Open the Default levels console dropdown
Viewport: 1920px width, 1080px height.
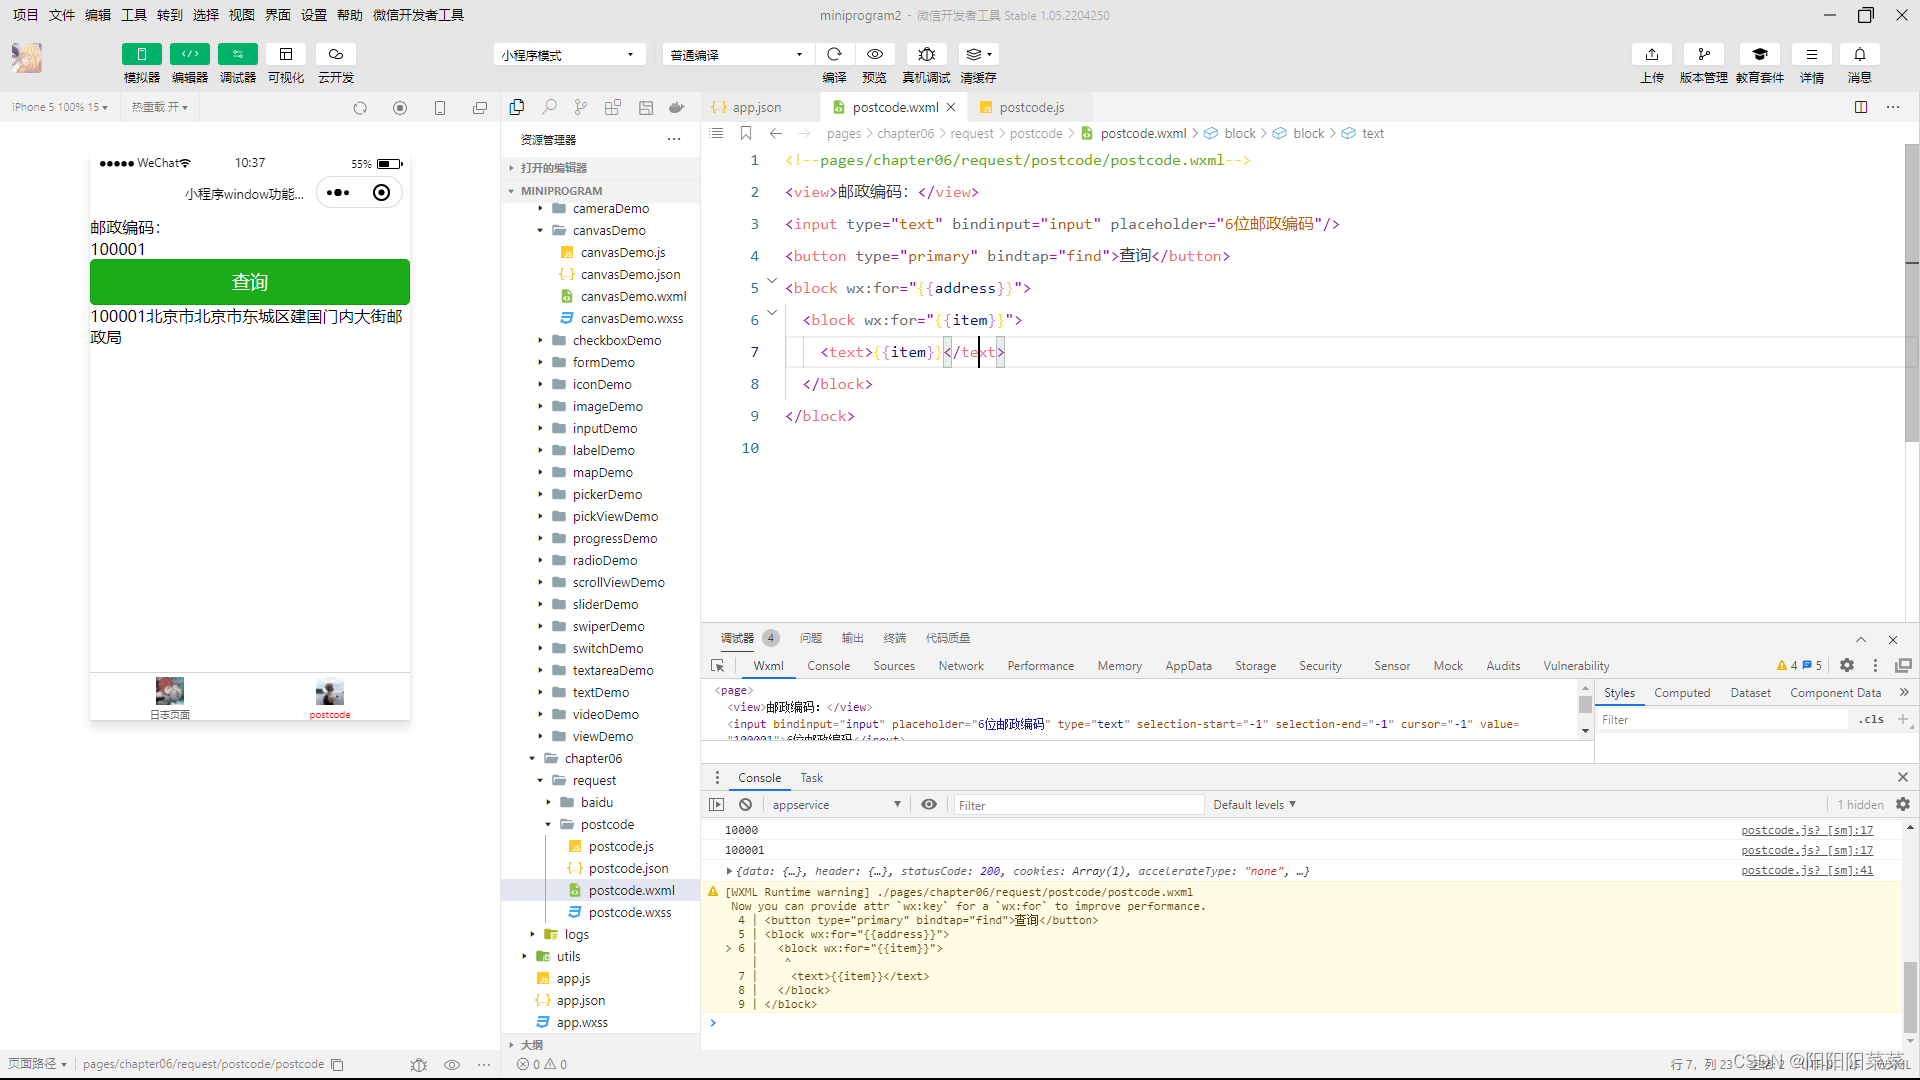[x=1254, y=805]
